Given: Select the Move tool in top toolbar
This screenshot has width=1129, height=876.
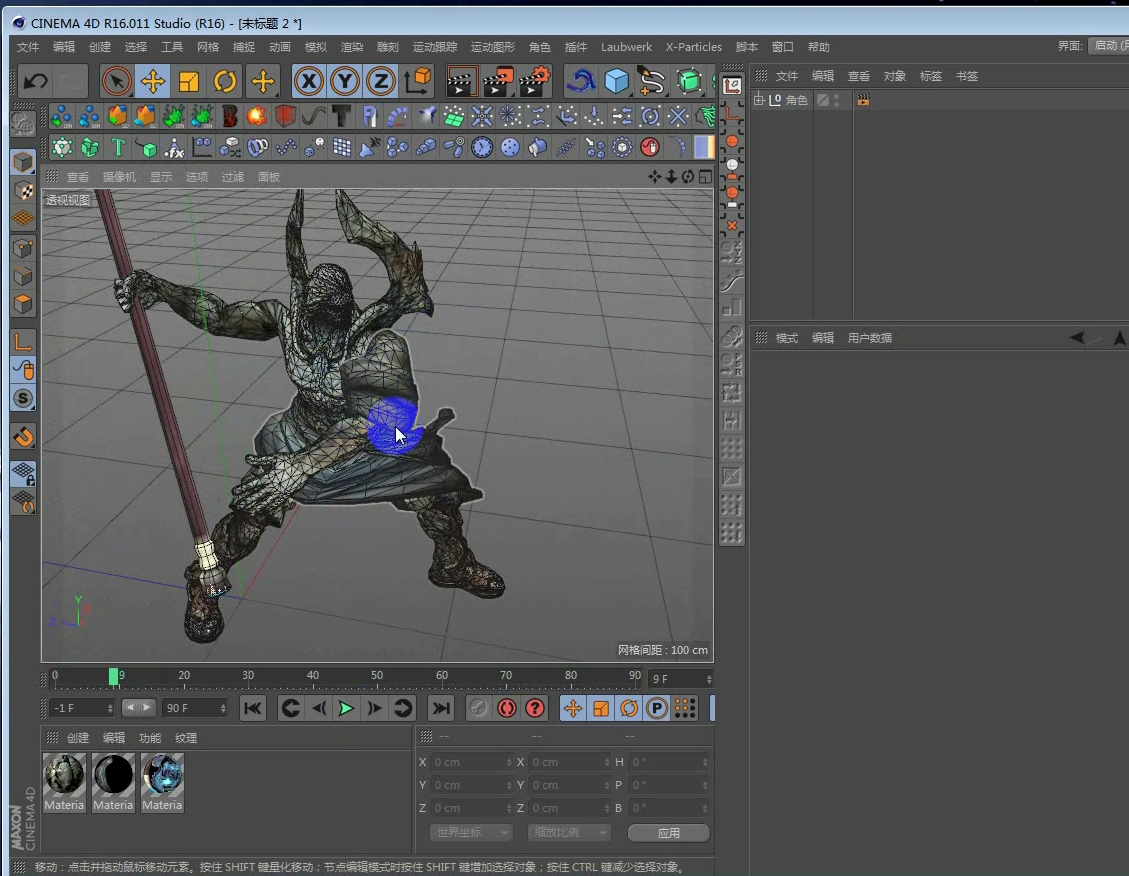Looking at the screenshot, I should pyautogui.click(x=152, y=81).
